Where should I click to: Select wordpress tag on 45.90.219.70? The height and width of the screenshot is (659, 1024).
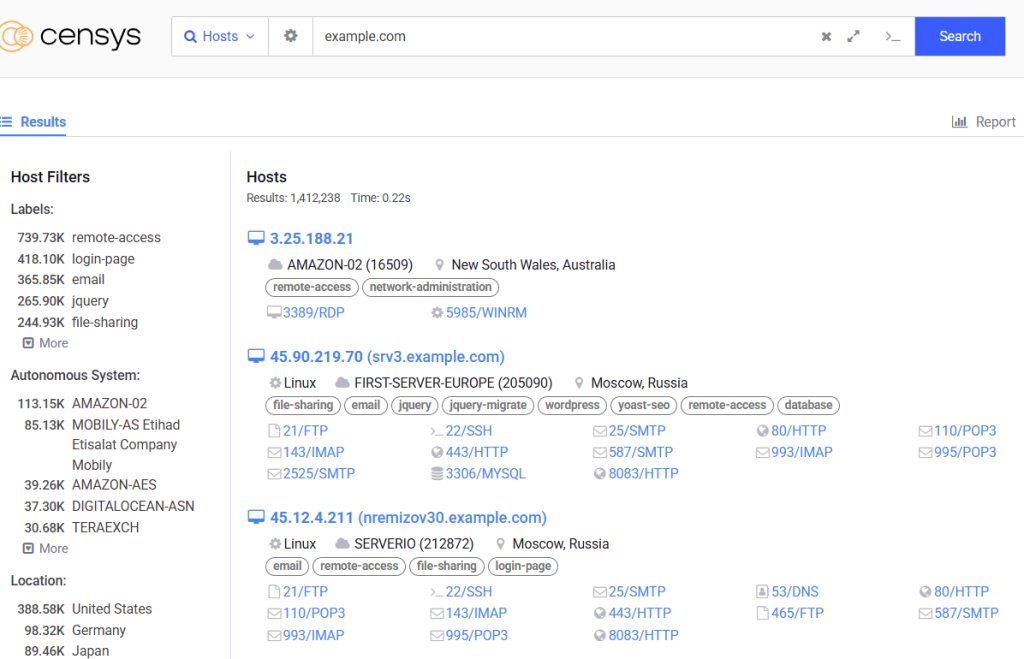tap(572, 406)
